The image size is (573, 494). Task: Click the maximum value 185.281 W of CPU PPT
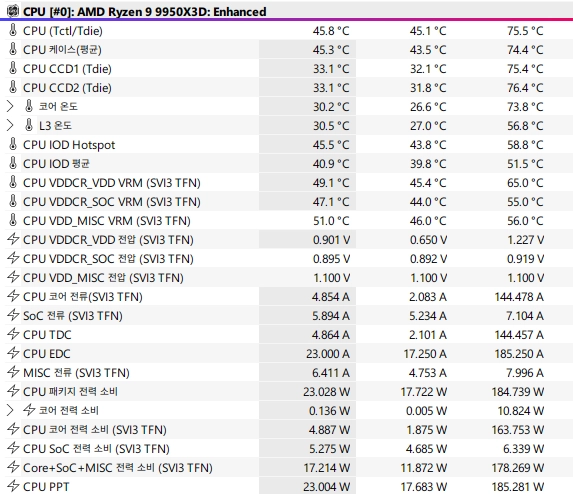[x=518, y=487]
